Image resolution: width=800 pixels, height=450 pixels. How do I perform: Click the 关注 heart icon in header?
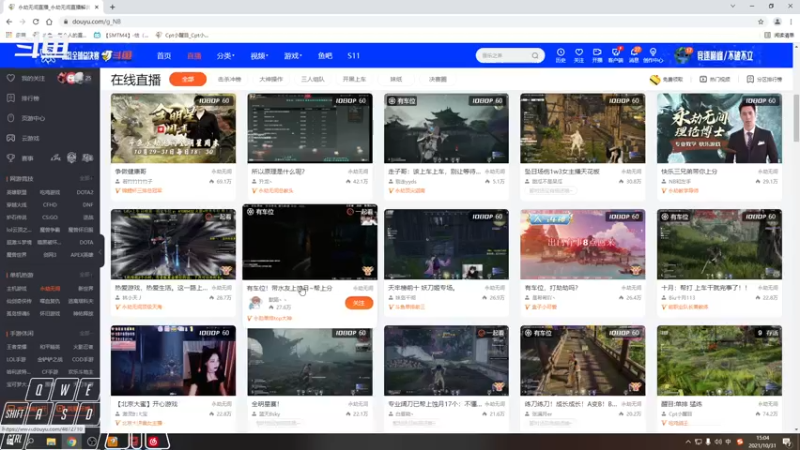pyautogui.click(x=579, y=53)
